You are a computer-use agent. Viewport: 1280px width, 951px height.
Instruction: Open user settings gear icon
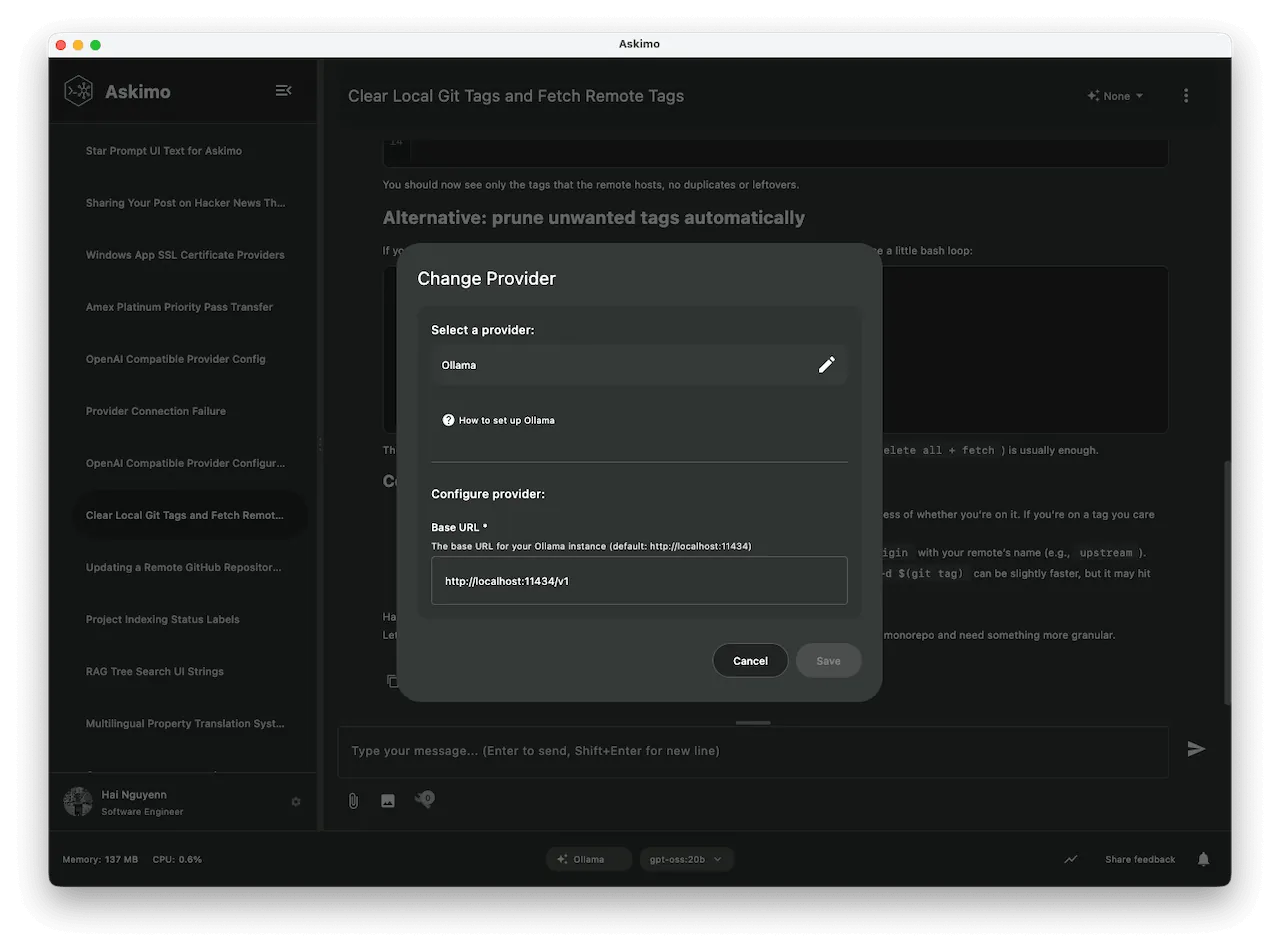tap(296, 802)
